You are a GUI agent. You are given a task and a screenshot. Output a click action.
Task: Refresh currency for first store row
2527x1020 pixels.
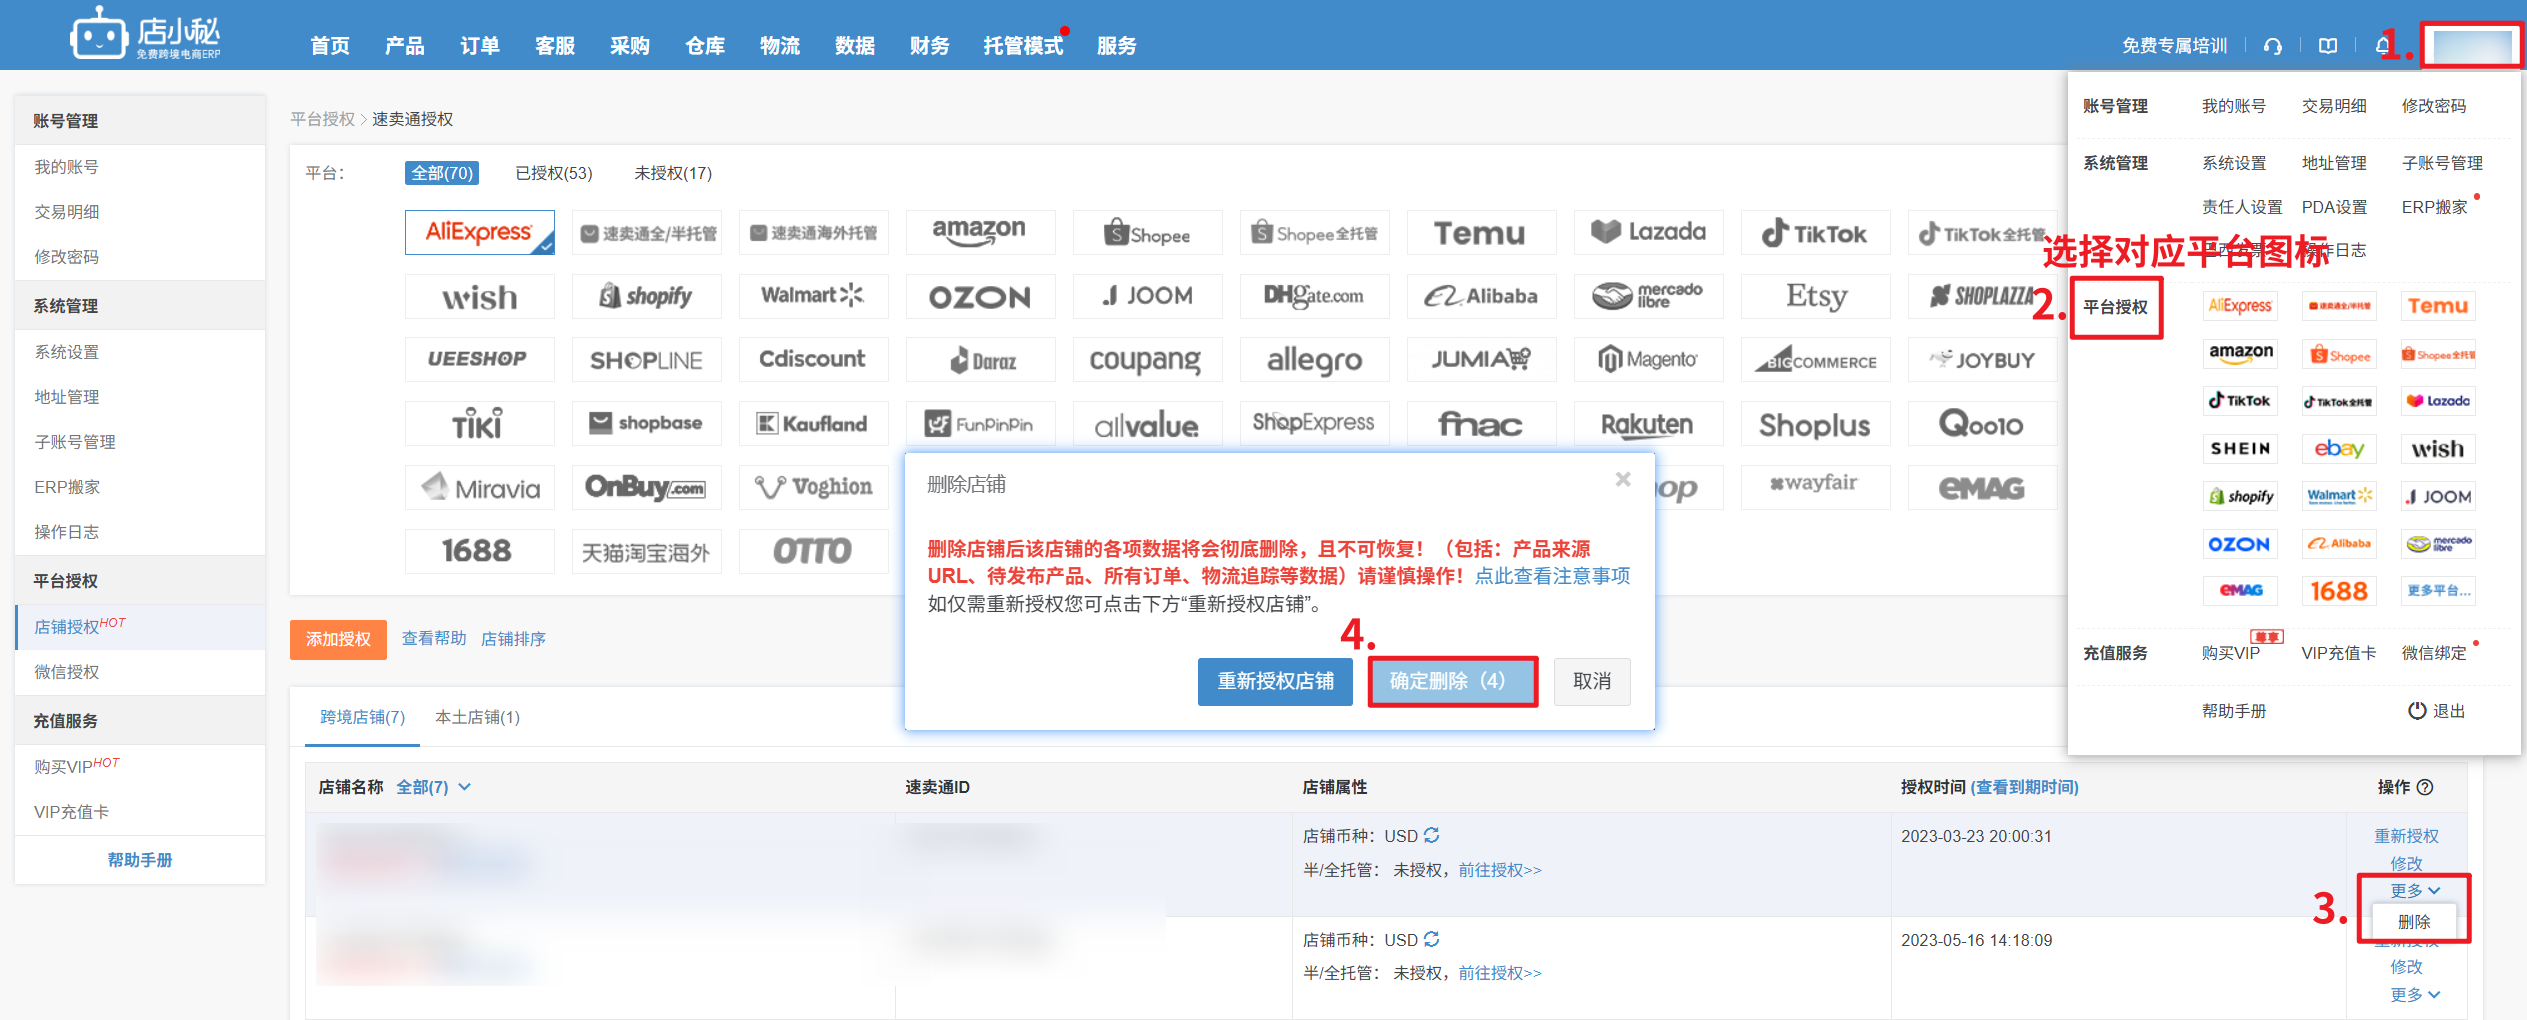1432,835
